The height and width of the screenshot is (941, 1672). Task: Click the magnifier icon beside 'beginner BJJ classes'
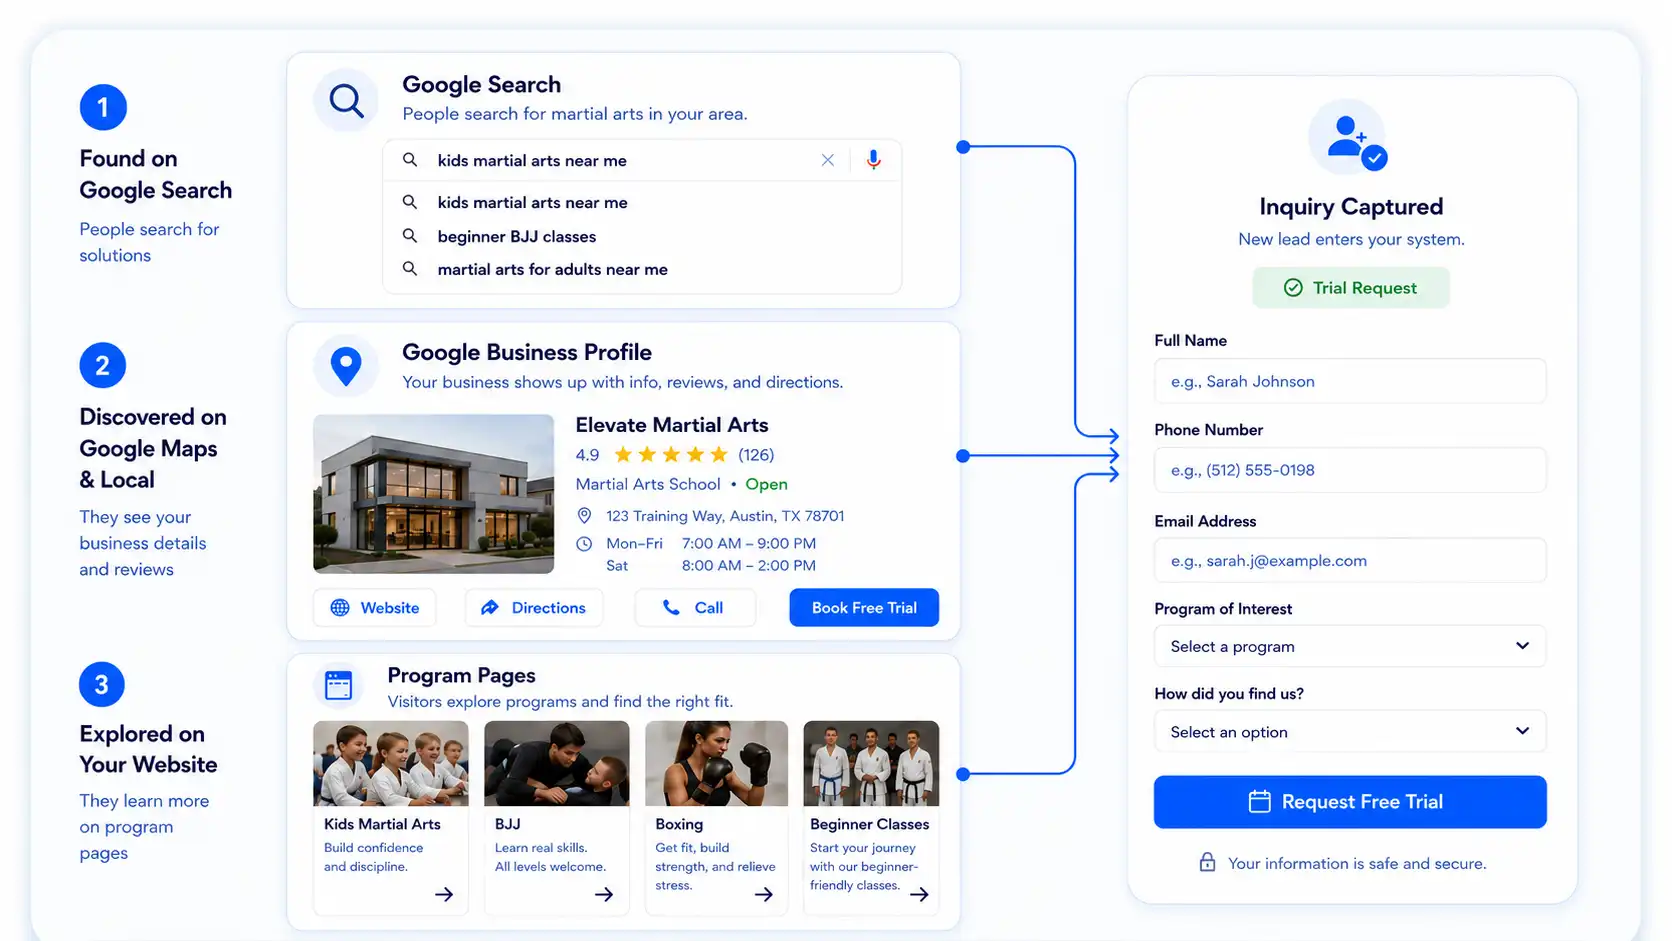[410, 236]
